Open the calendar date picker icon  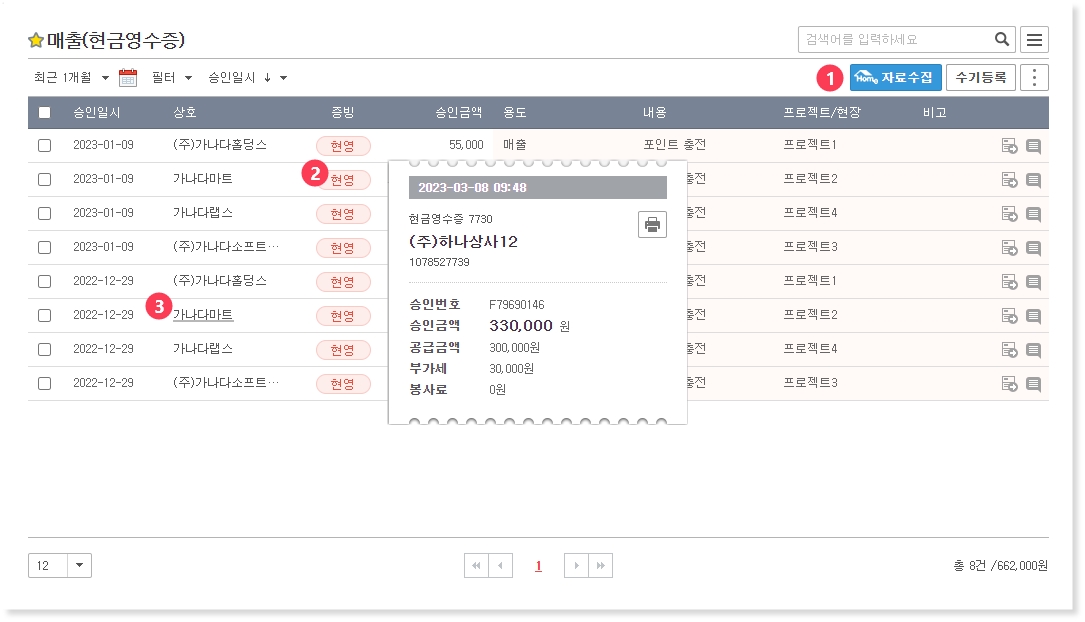click(128, 78)
